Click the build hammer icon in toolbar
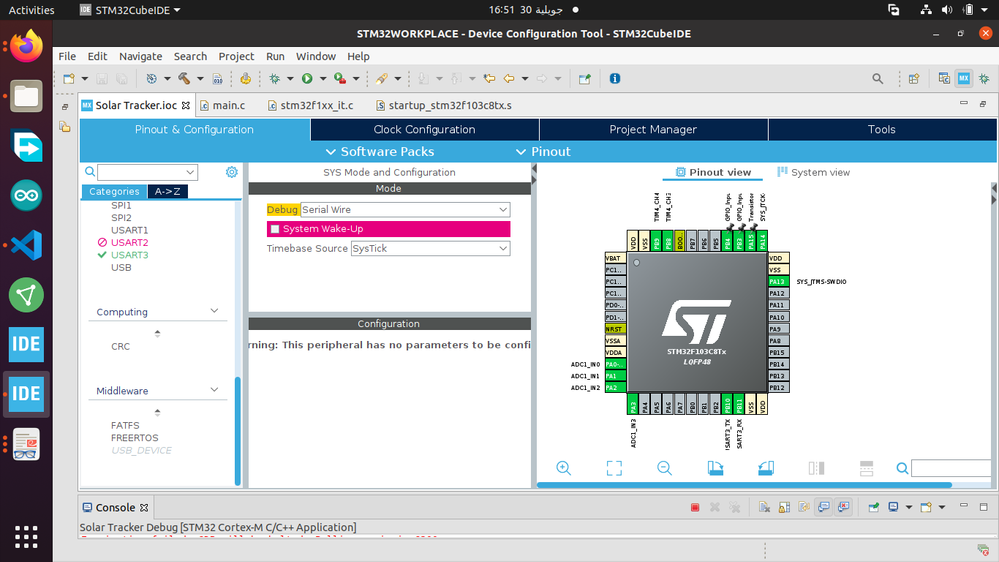Image resolution: width=999 pixels, height=562 pixels. click(184, 78)
